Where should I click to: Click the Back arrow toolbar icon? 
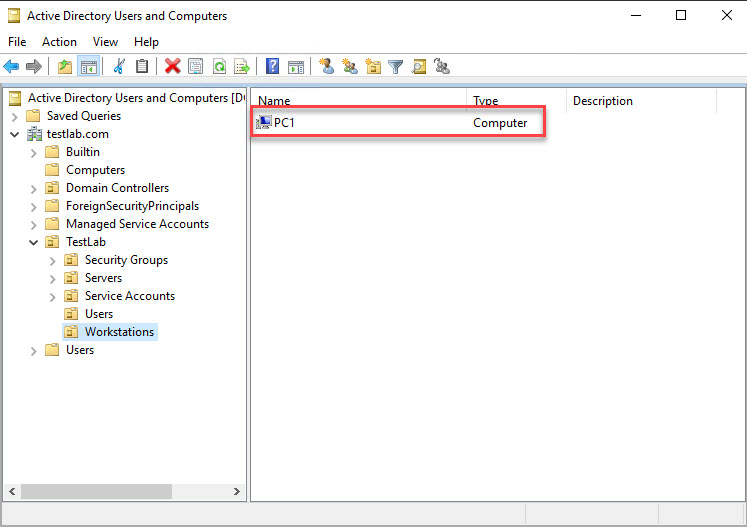click(x=11, y=66)
